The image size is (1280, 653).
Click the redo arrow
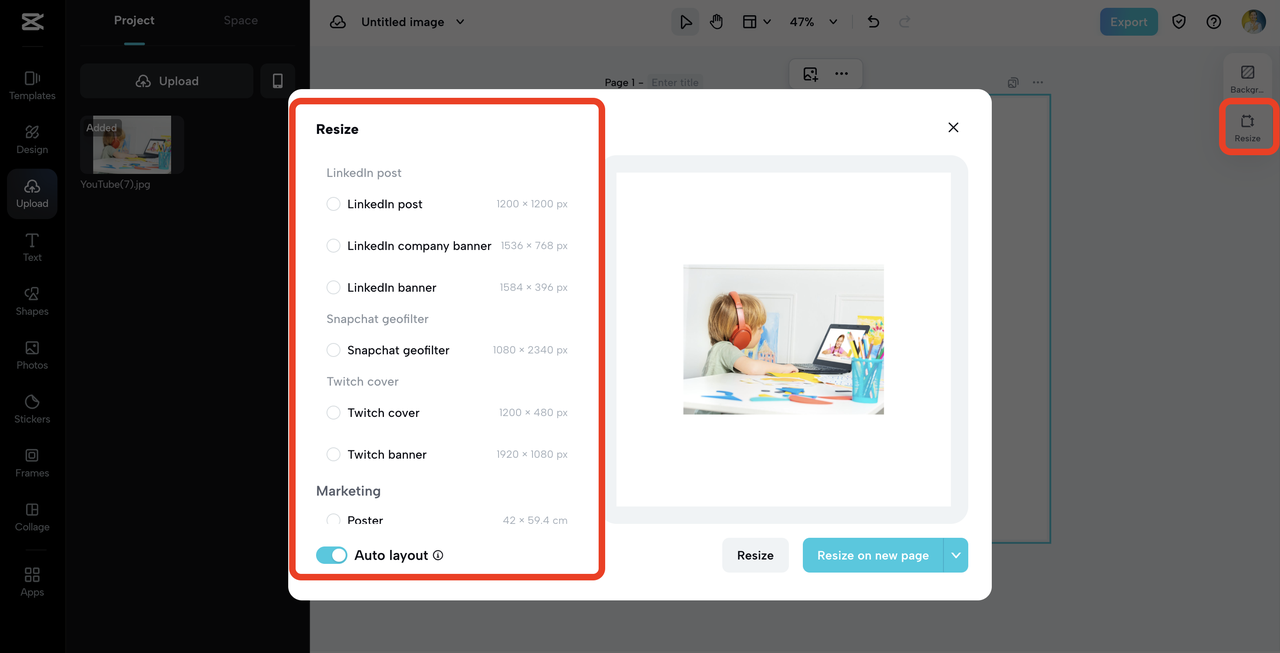pyautogui.click(x=905, y=22)
